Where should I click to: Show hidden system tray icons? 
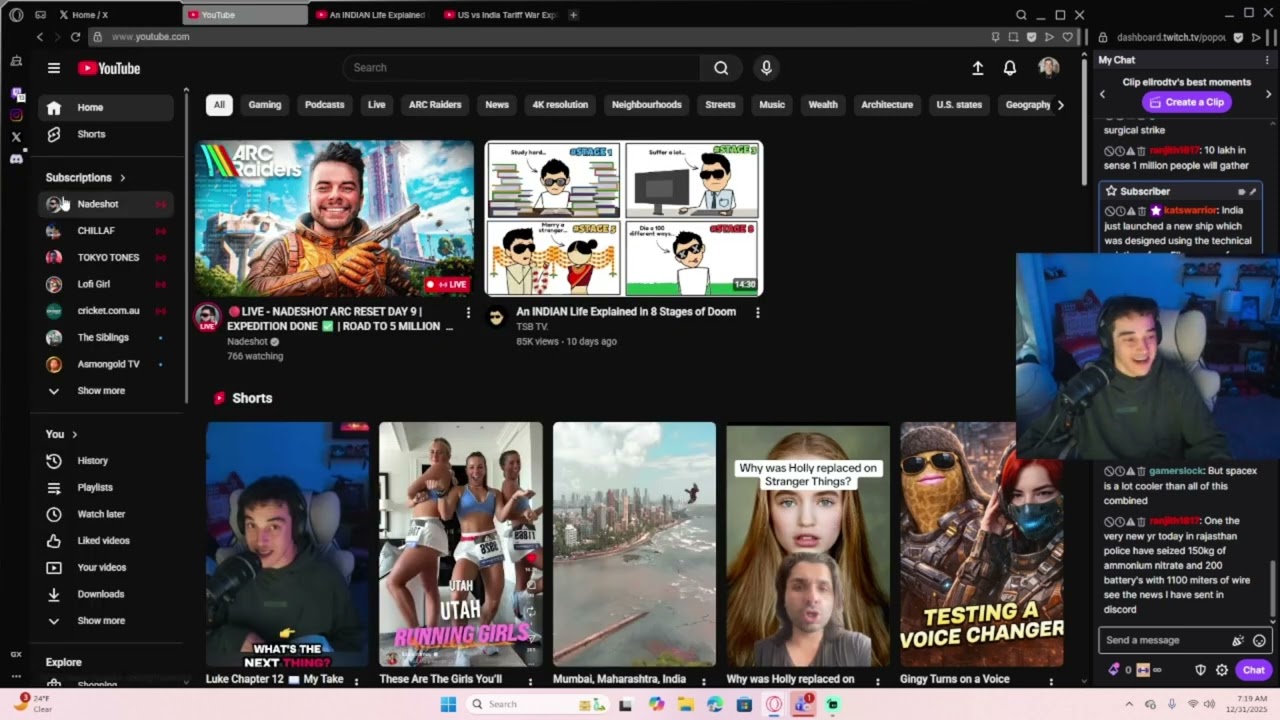(1128, 704)
